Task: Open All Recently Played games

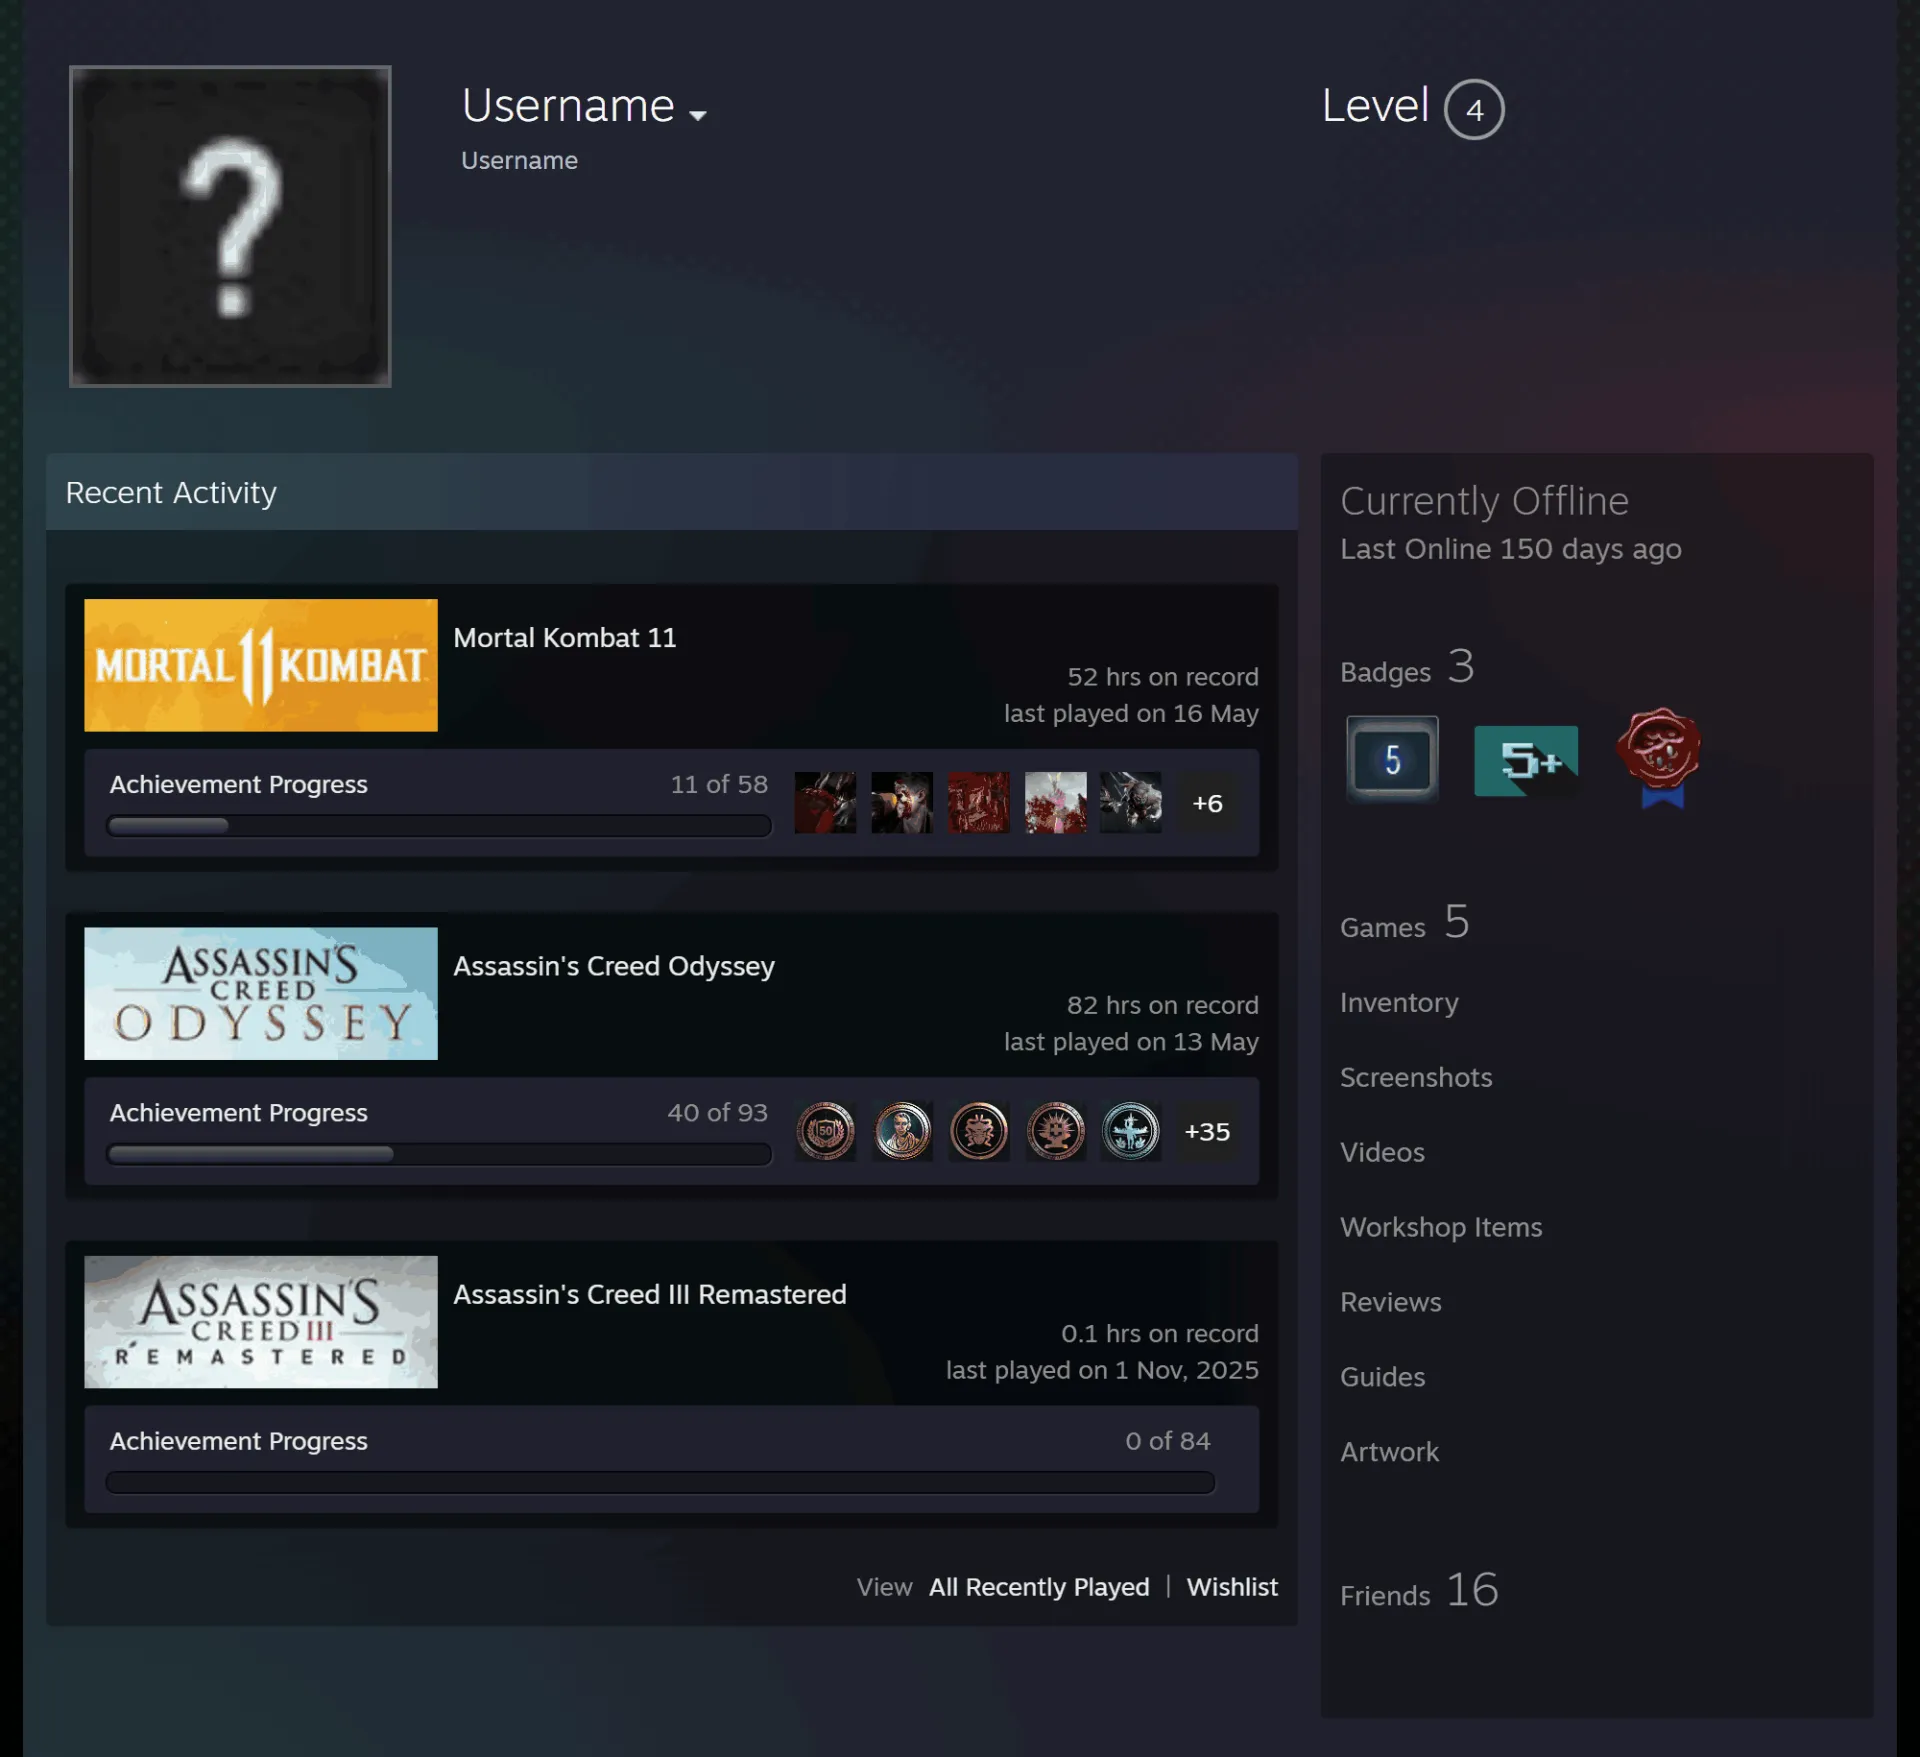Action: click(x=1039, y=1587)
